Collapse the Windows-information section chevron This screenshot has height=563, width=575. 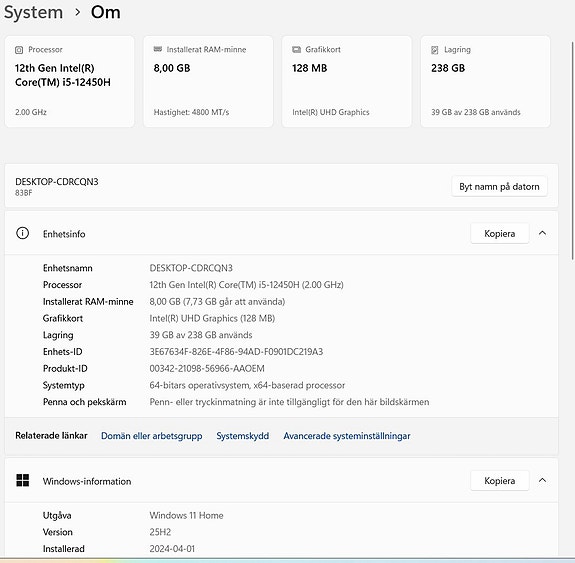[x=542, y=480]
